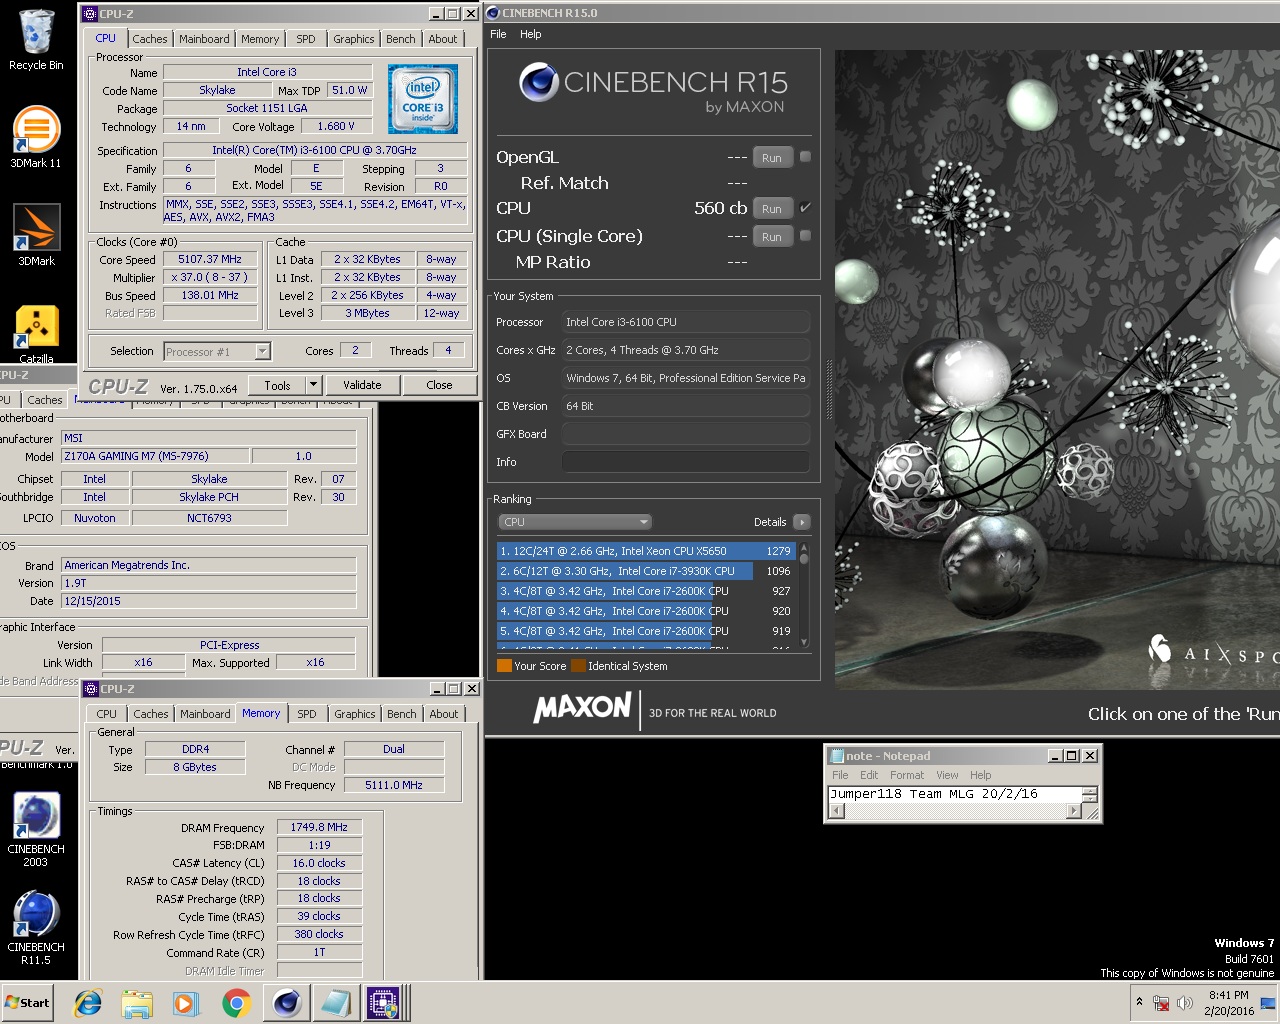Switch to Cinebench in the taskbar
Screen dimensions: 1280x1024
(x=287, y=1003)
